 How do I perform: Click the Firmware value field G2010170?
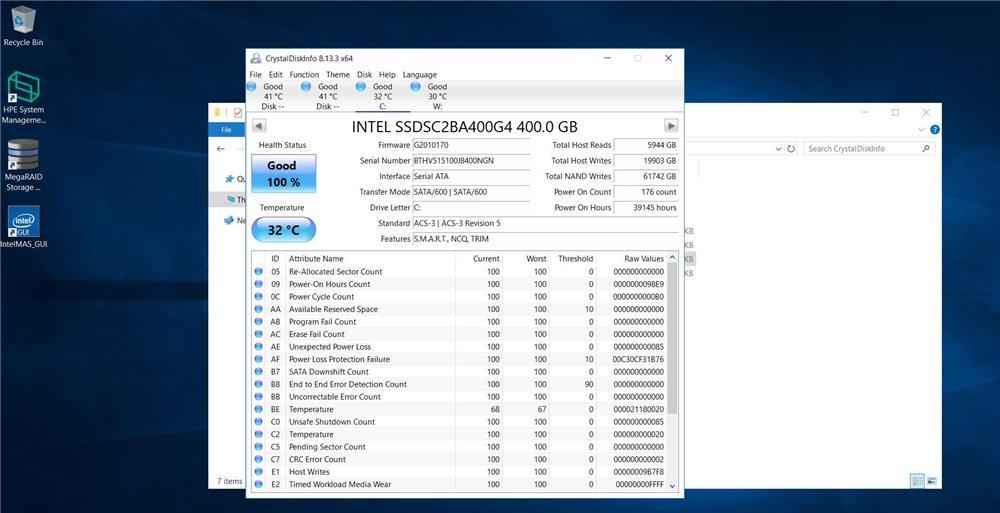point(471,145)
